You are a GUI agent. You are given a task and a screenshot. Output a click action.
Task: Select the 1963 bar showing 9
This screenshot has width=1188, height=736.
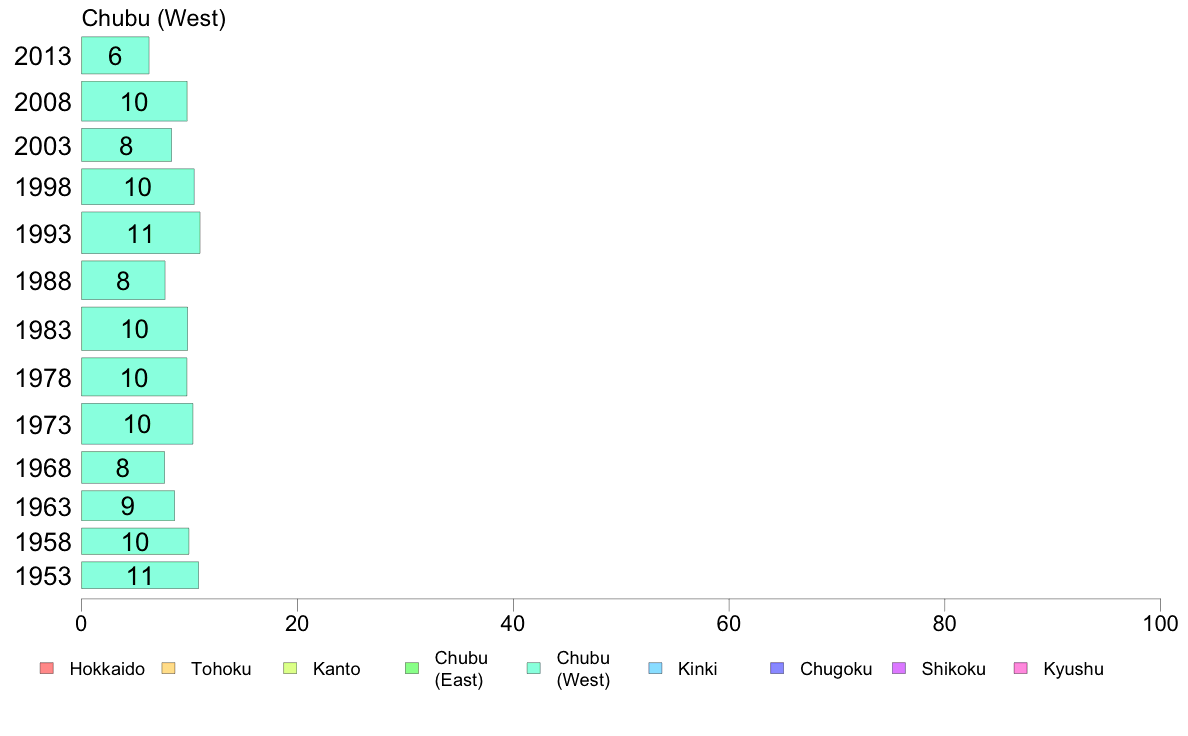128,506
